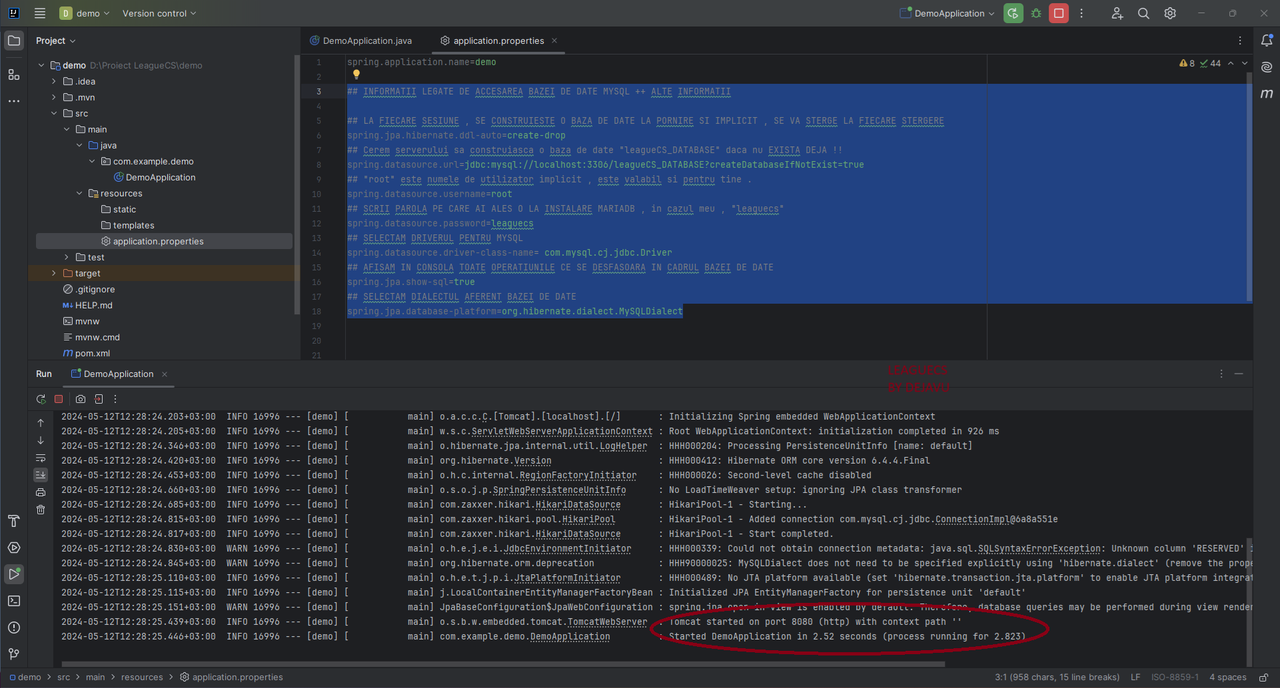Open IDE settings gear icon
This screenshot has width=1280, height=688.
click(1170, 13)
